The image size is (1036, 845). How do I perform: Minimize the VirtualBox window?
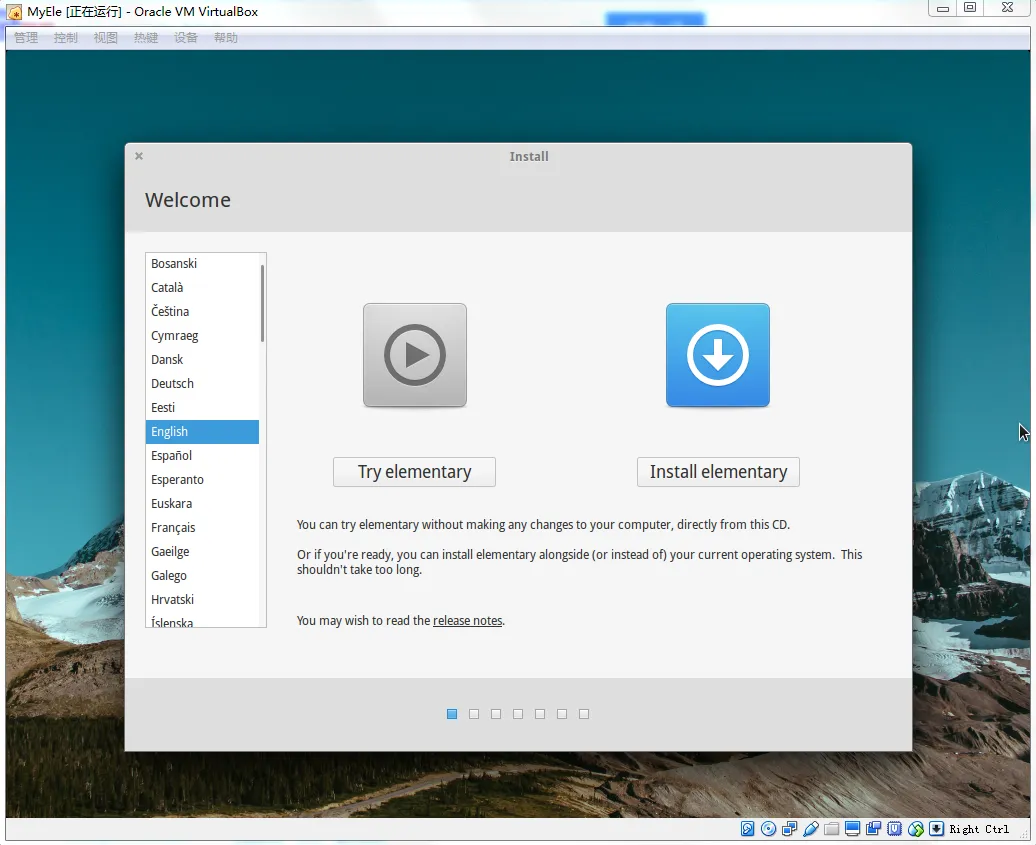click(943, 9)
